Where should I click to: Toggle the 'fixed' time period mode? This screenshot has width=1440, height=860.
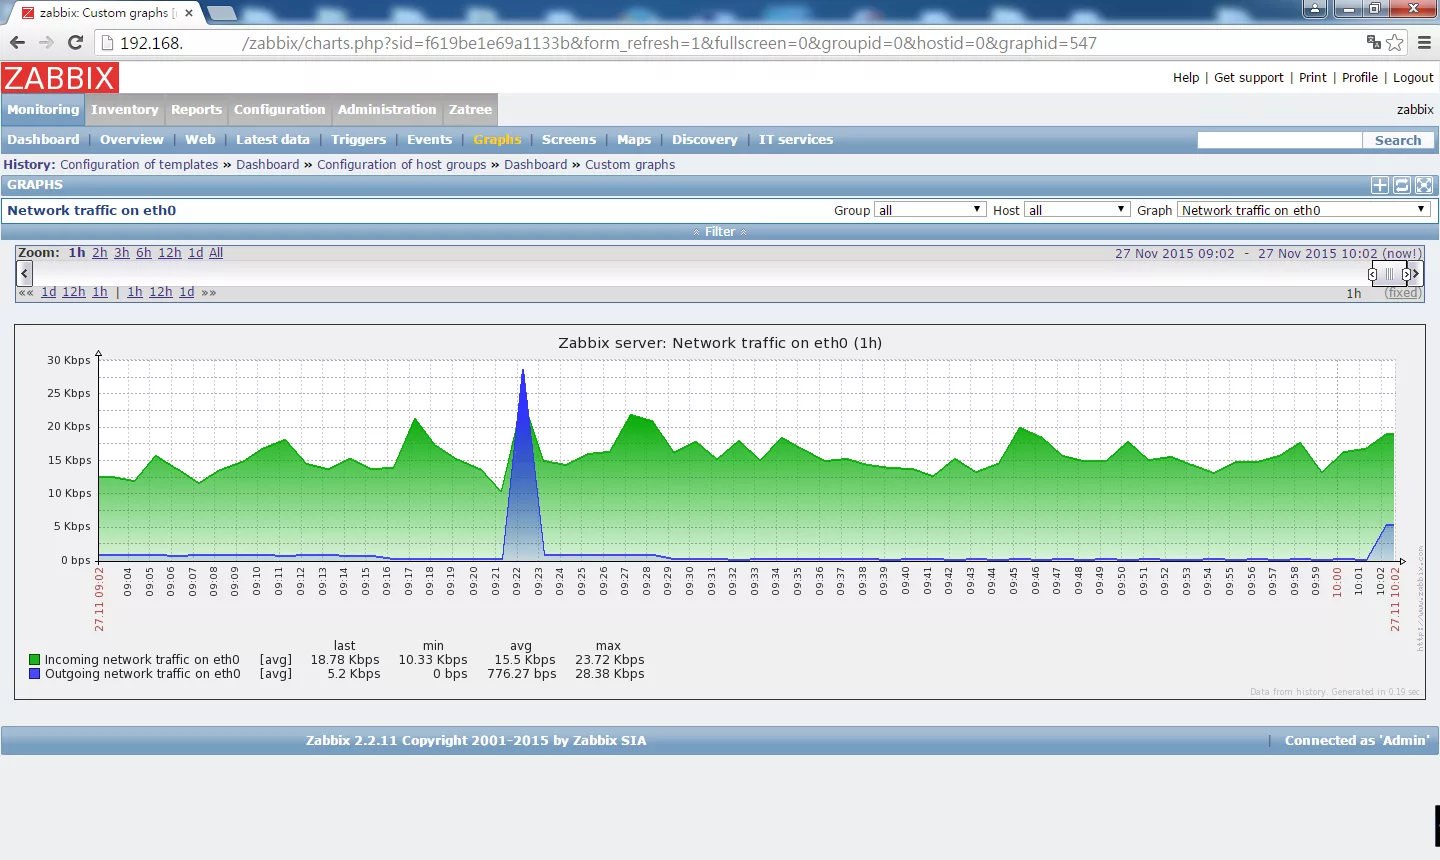1402,293
